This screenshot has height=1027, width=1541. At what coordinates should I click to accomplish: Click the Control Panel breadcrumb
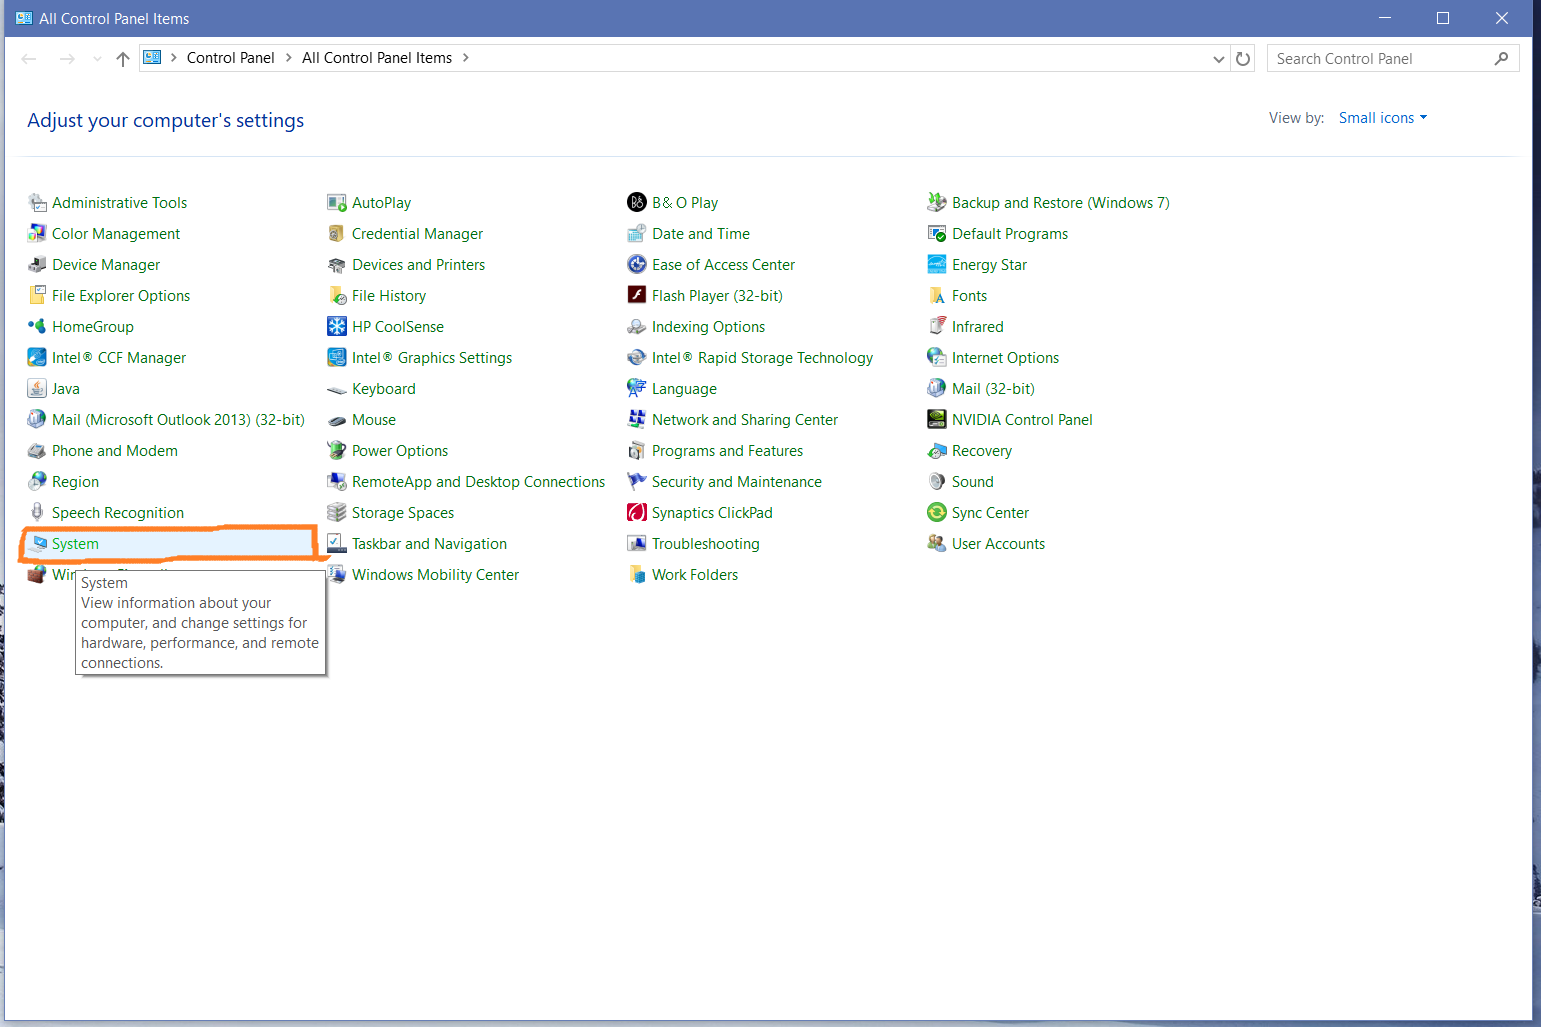tap(230, 58)
